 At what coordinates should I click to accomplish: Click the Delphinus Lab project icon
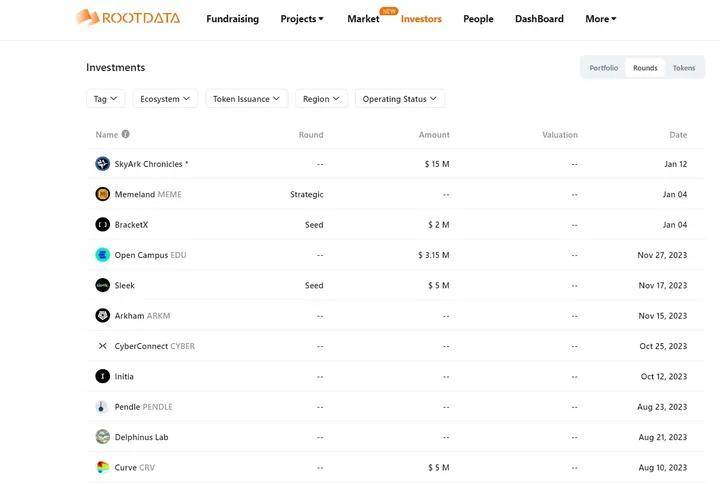tap(102, 437)
